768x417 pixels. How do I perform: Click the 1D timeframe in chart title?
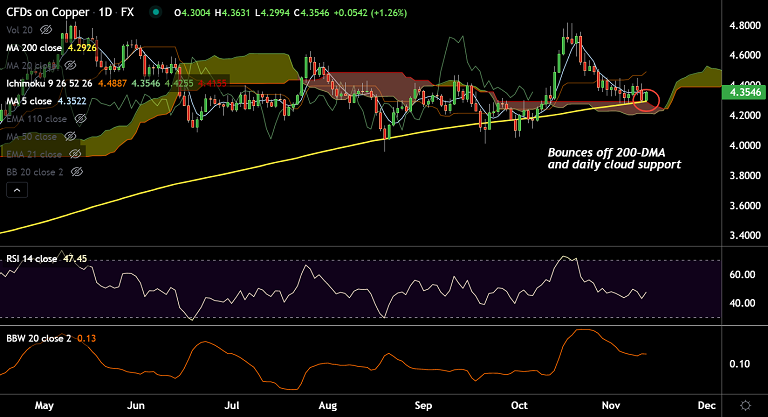click(105, 12)
